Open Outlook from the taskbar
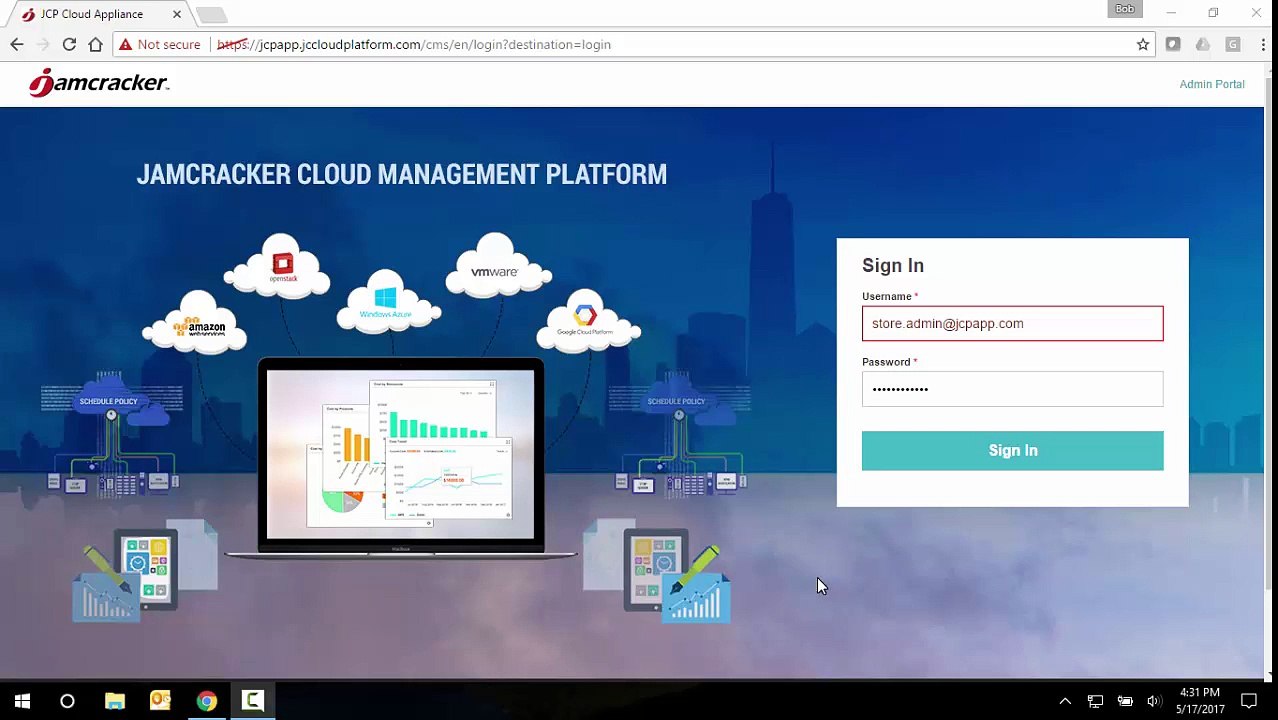 click(160, 701)
